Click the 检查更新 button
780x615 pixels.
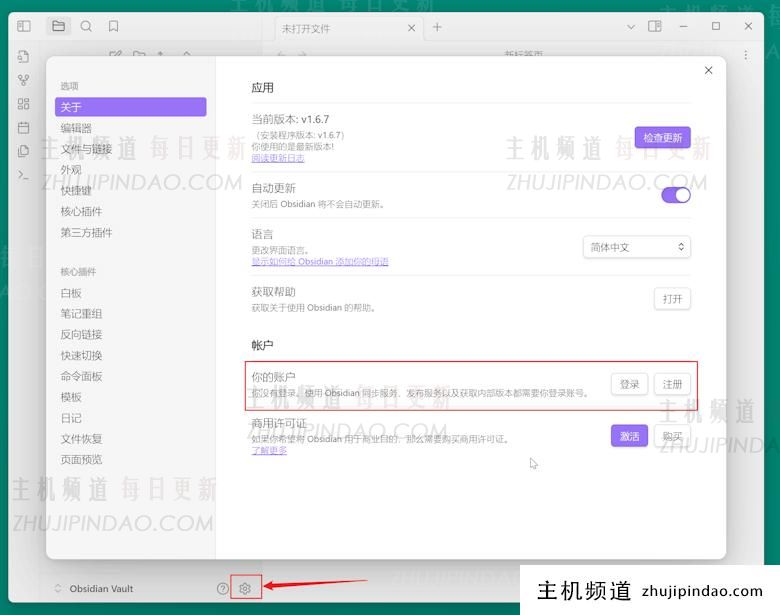pos(662,138)
